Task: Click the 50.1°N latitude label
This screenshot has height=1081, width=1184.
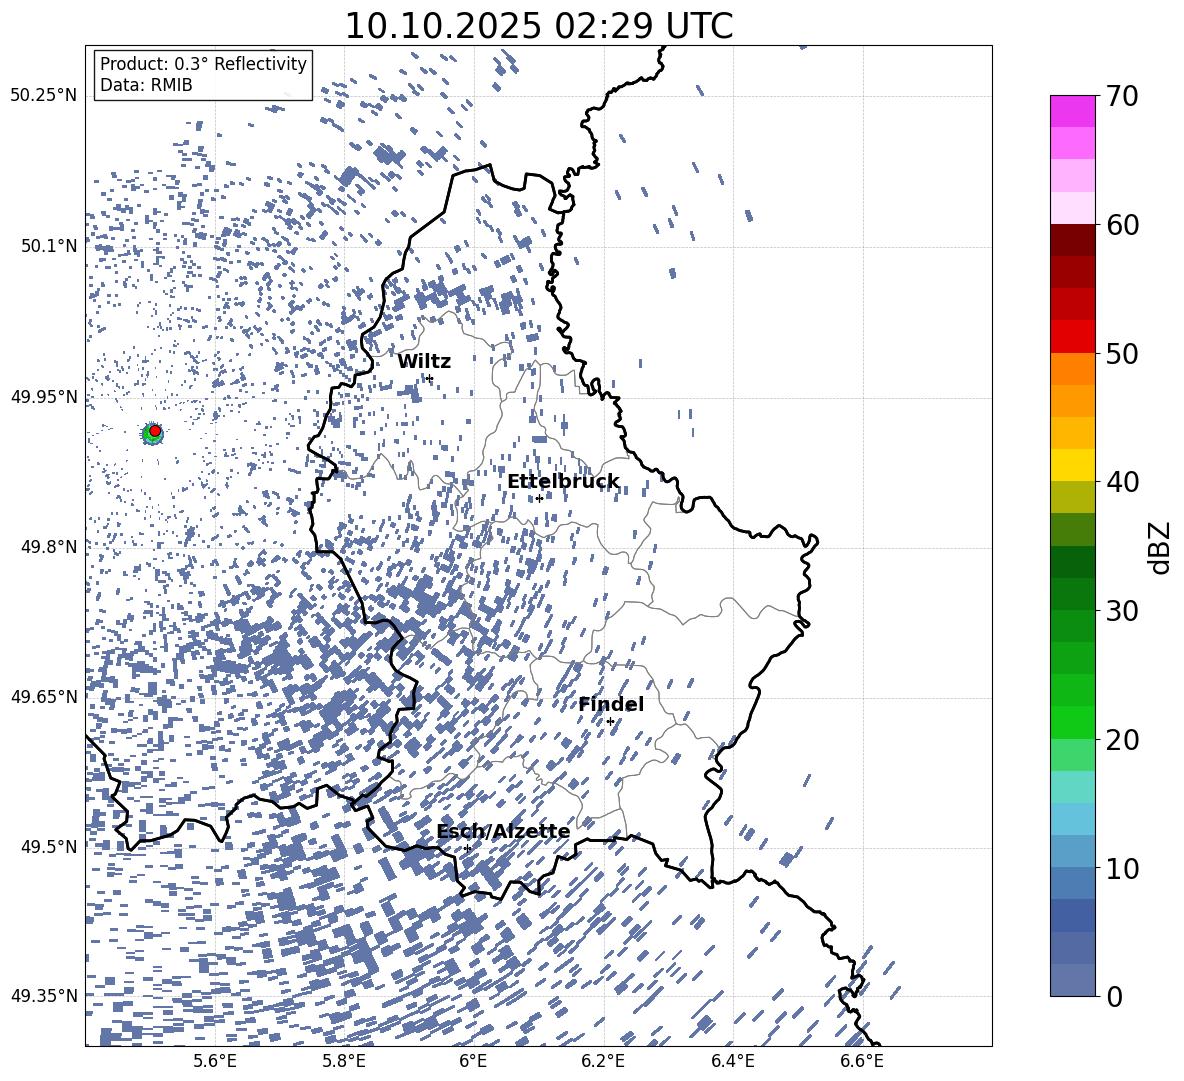Action: [x=48, y=246]
